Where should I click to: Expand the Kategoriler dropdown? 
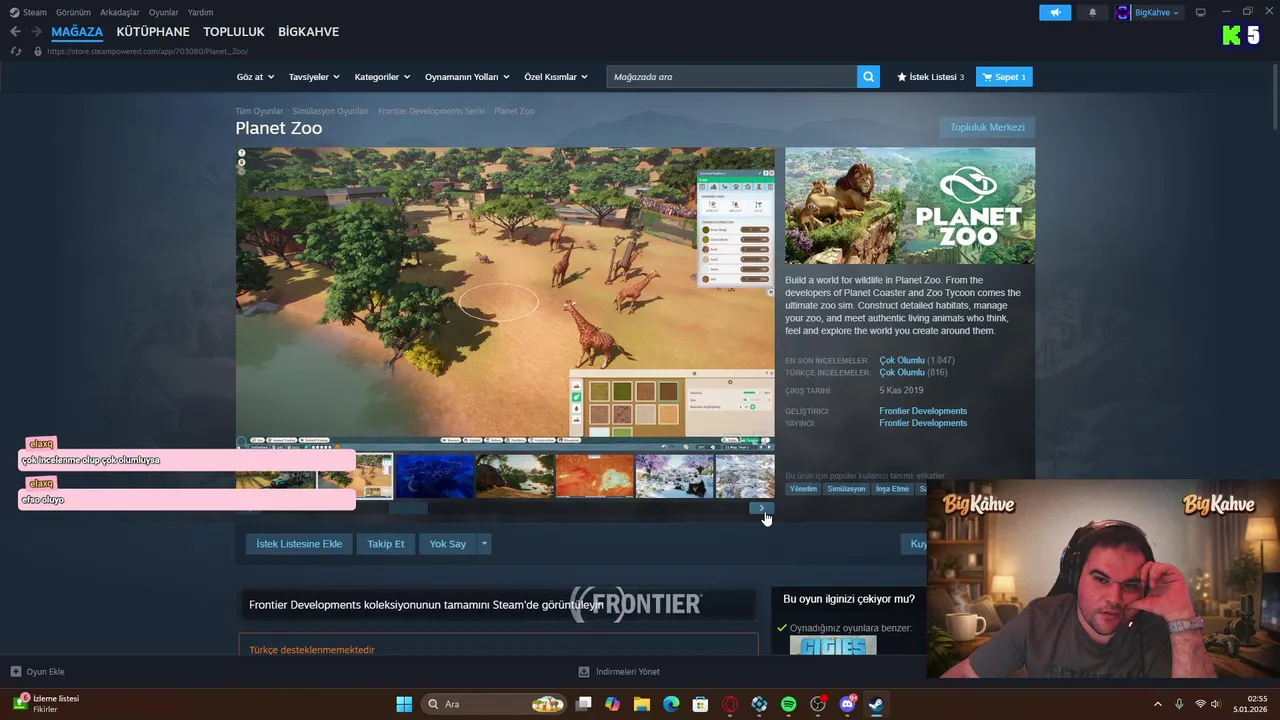[x=382, y=77]
